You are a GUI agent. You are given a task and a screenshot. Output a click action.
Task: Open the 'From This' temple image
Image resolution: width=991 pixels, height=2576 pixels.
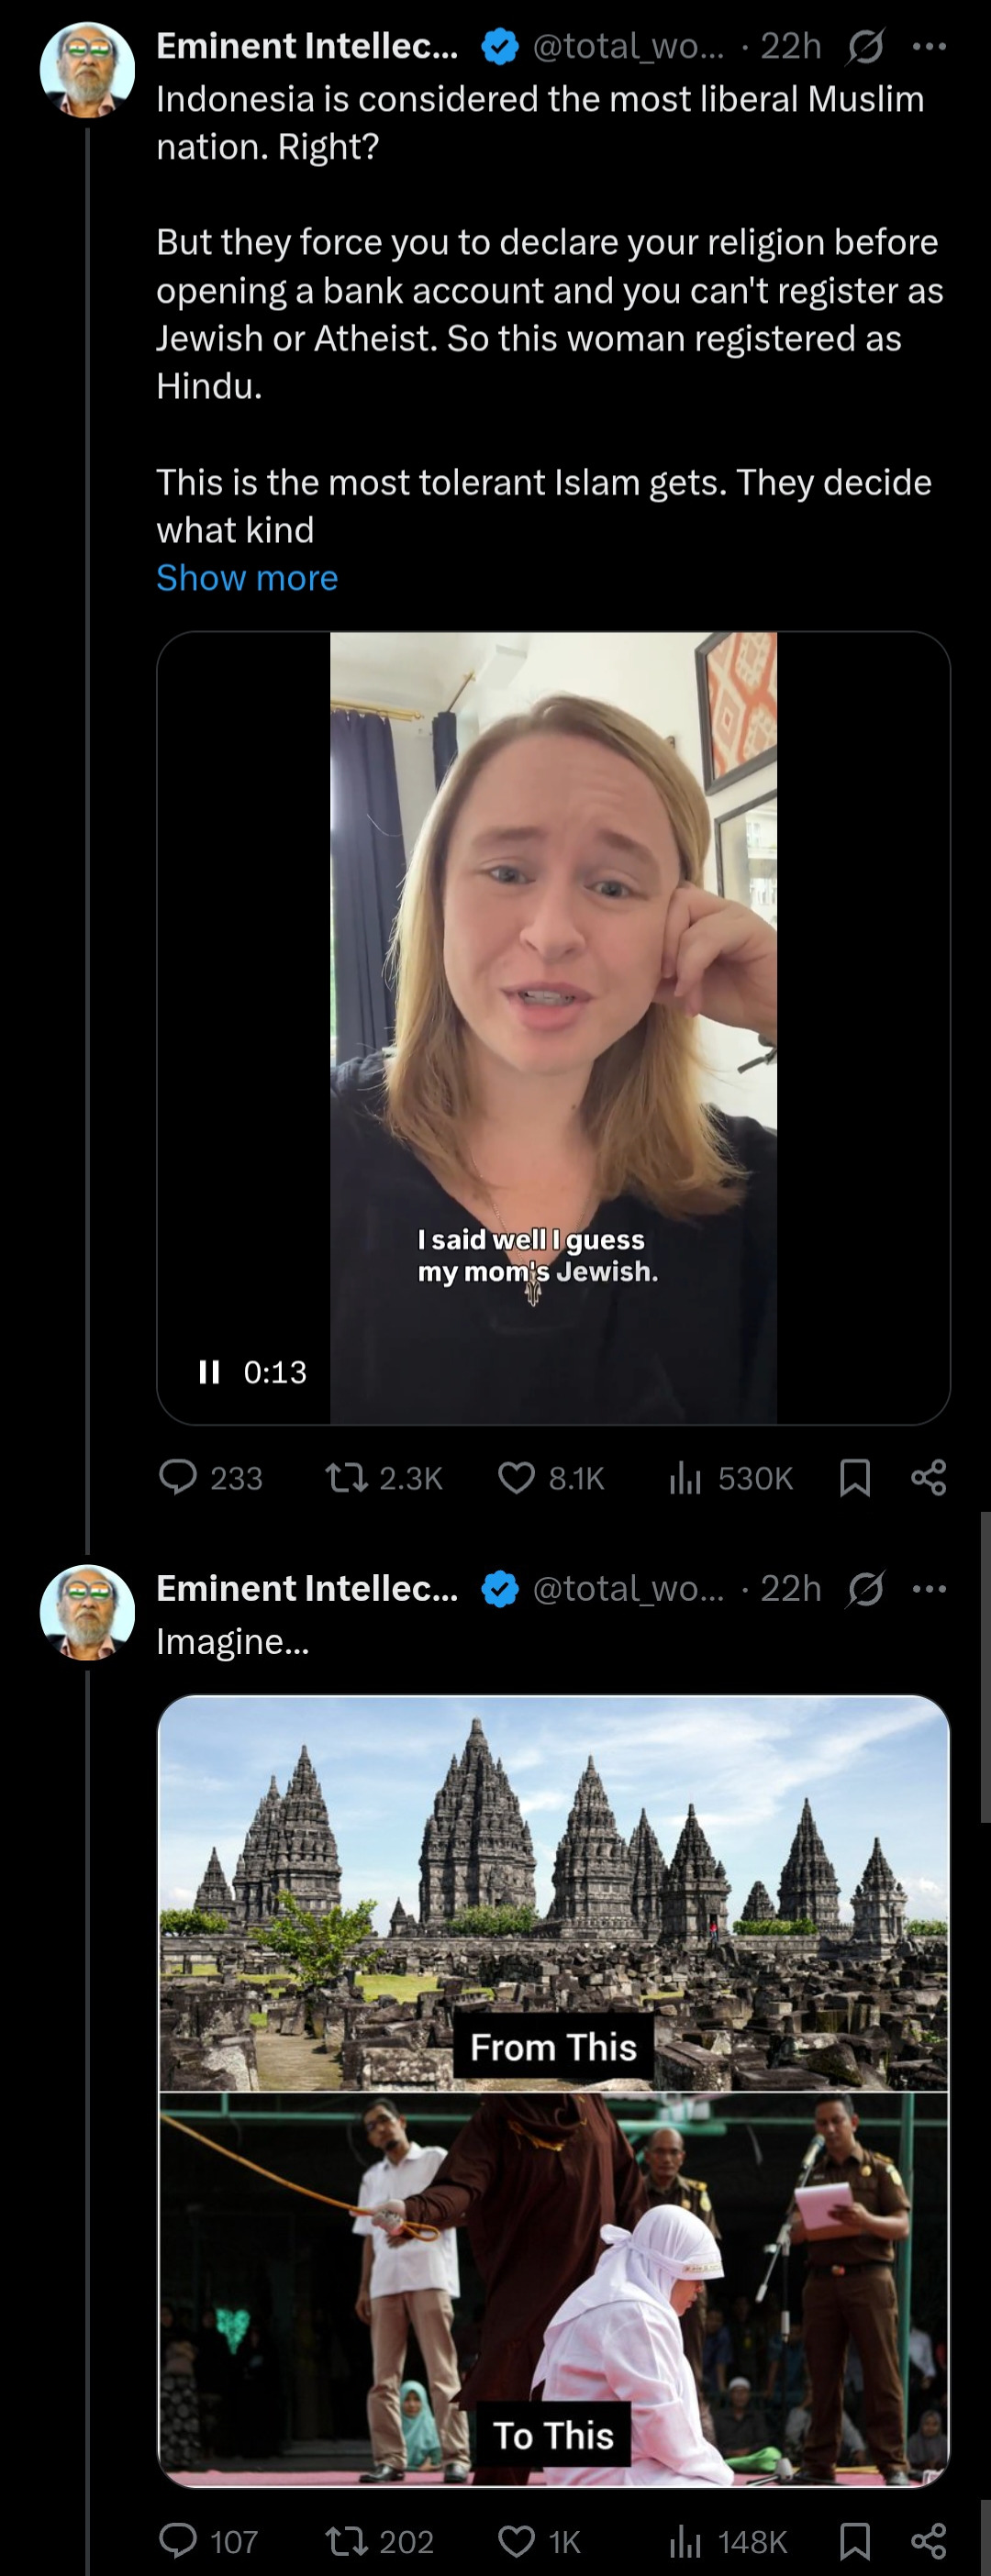coord(553,1893)
